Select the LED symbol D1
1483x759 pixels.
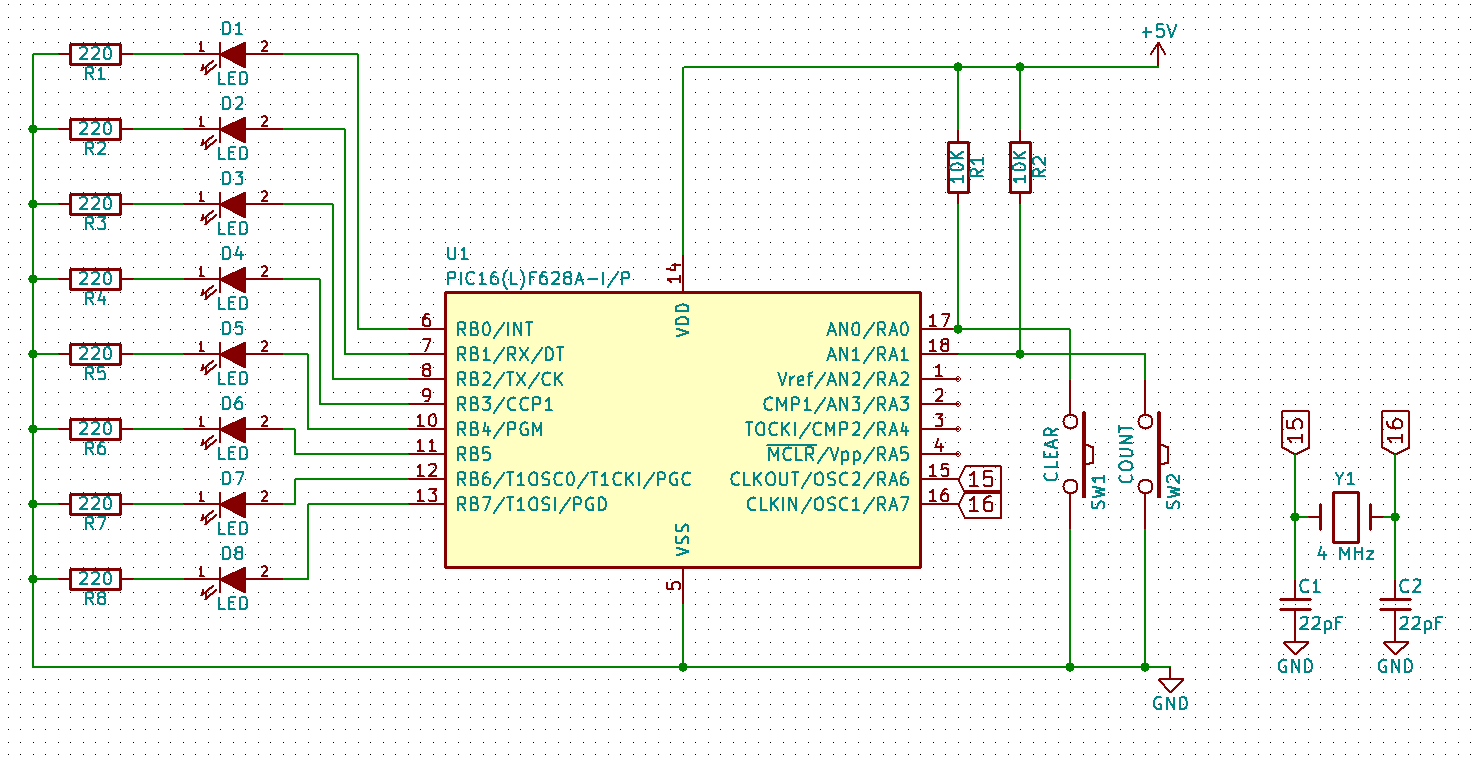pos(232,54)
